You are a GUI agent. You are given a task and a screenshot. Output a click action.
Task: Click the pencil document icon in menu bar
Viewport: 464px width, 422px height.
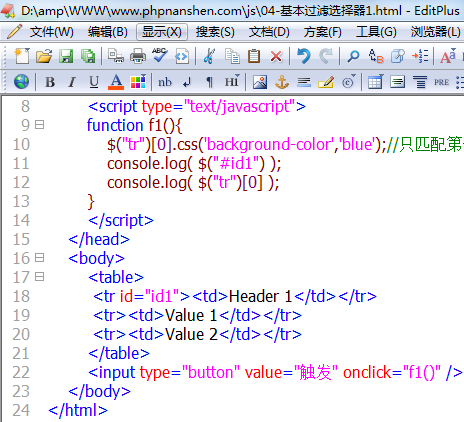(x=14, y=32)
